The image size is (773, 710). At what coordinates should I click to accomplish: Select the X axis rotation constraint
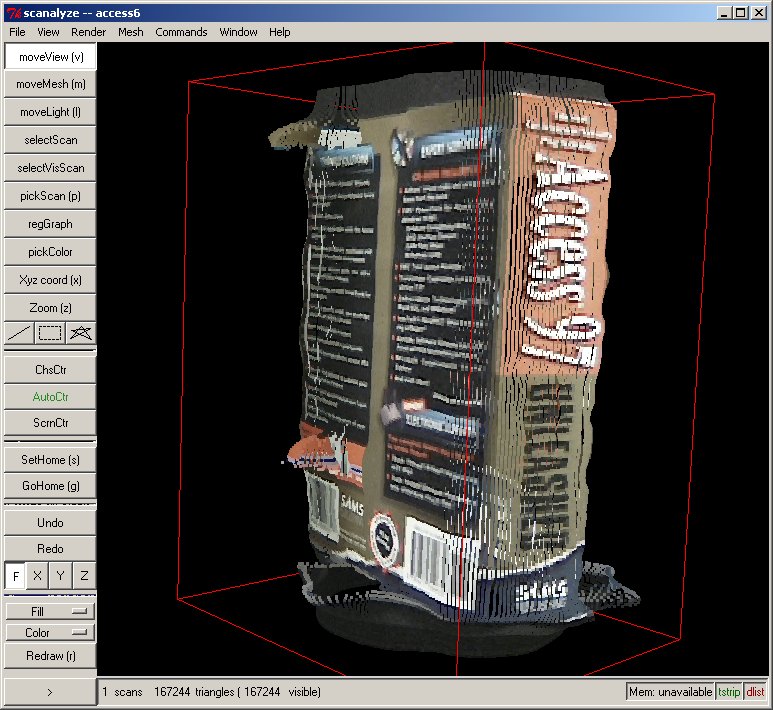38,576
